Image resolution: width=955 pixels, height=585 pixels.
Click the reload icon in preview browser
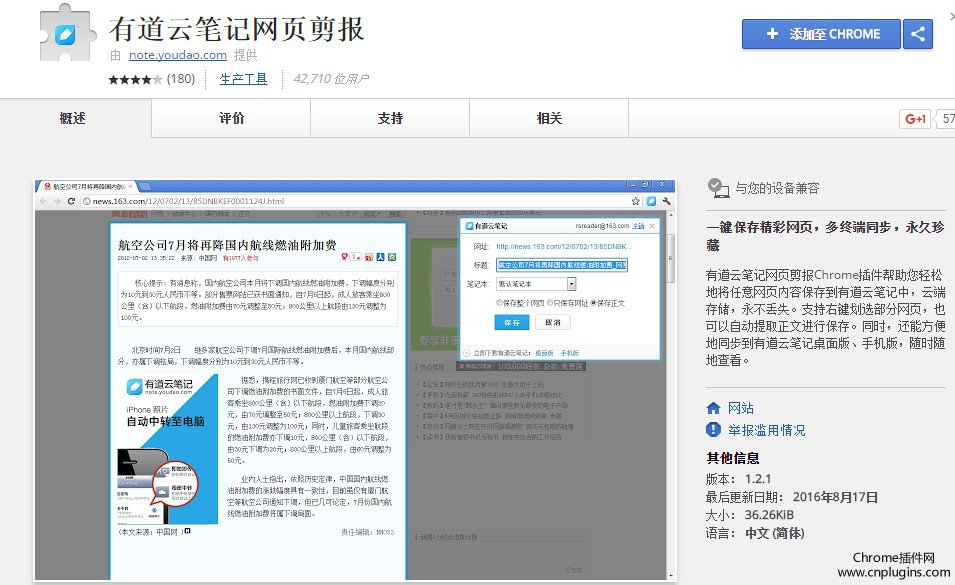point(71,201)
